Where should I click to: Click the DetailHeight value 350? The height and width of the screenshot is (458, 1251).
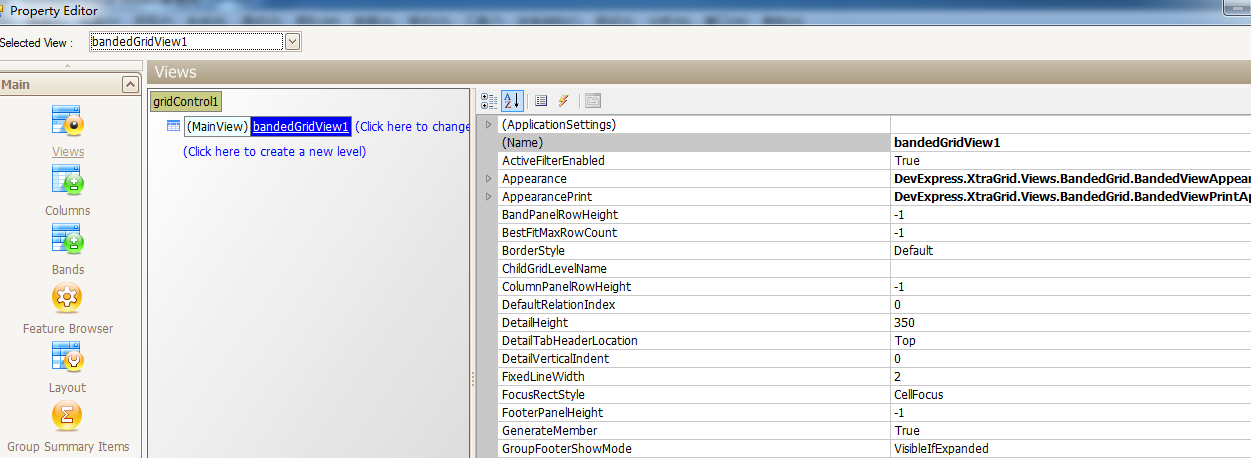tap(1070, 323)
